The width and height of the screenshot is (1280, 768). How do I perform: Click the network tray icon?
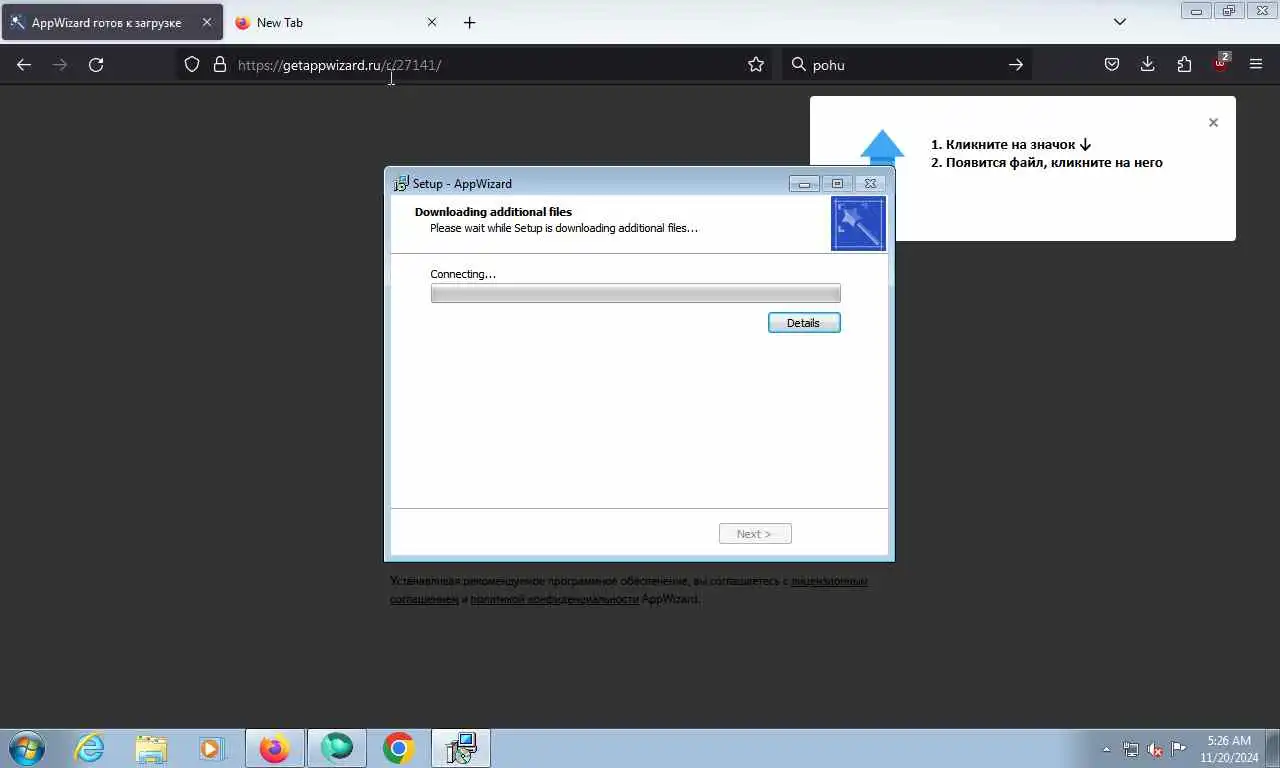click(1131, 749)
